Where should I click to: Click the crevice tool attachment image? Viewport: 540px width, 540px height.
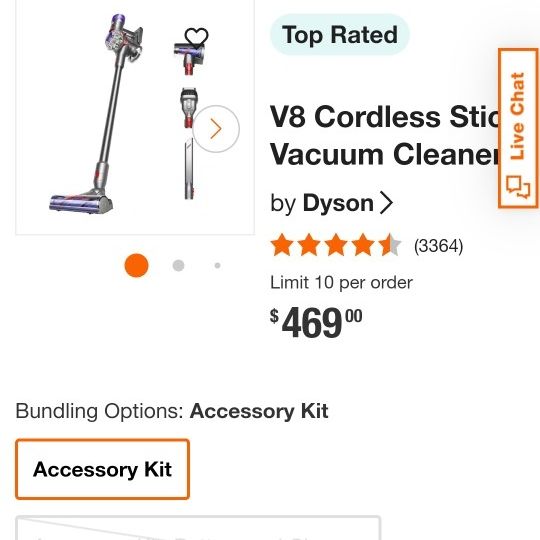coord(189,169)
